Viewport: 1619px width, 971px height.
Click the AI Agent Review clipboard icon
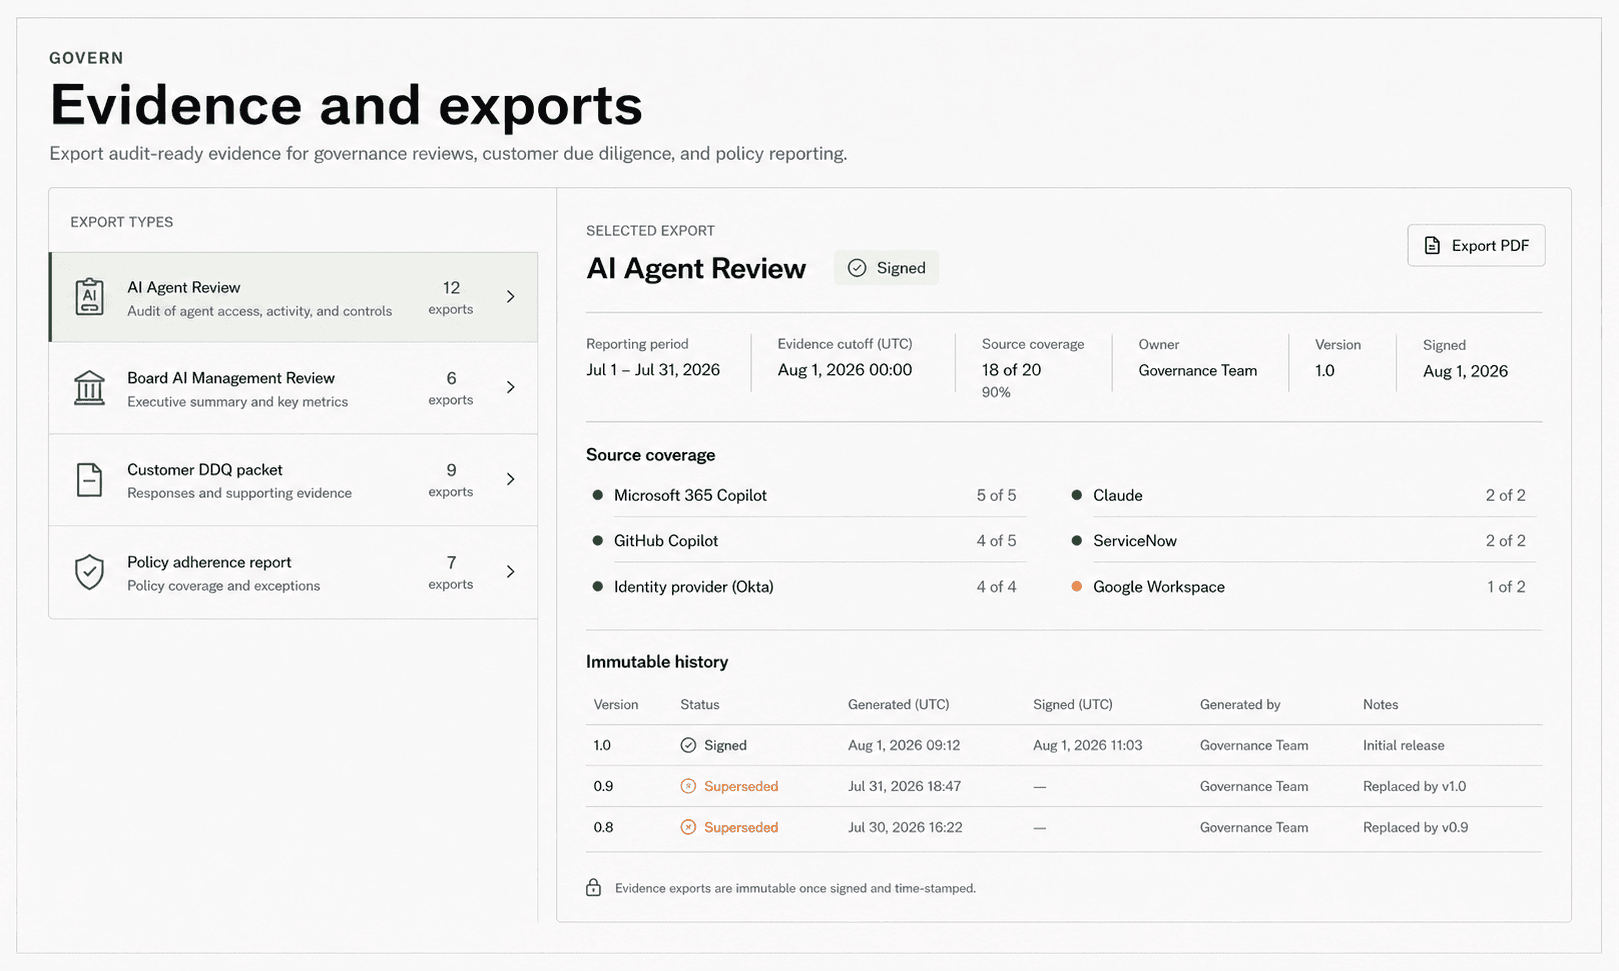pos(90,297)
